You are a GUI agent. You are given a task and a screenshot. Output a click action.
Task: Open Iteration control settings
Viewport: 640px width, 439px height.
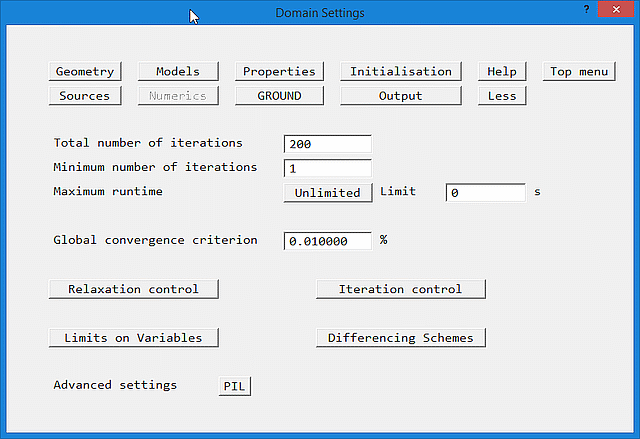click(x=400, y=289)
